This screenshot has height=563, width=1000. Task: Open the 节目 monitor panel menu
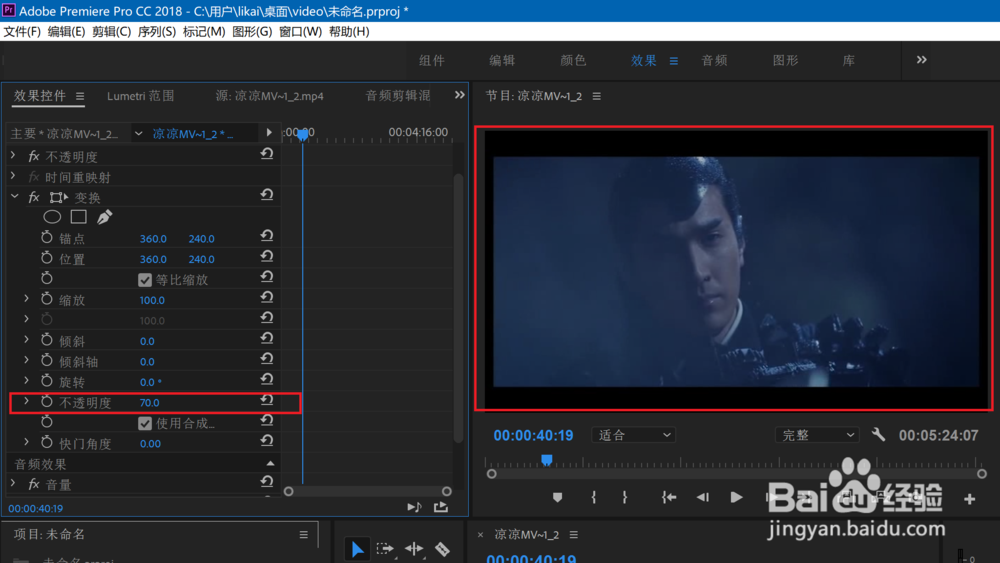[x=597, y=96]
